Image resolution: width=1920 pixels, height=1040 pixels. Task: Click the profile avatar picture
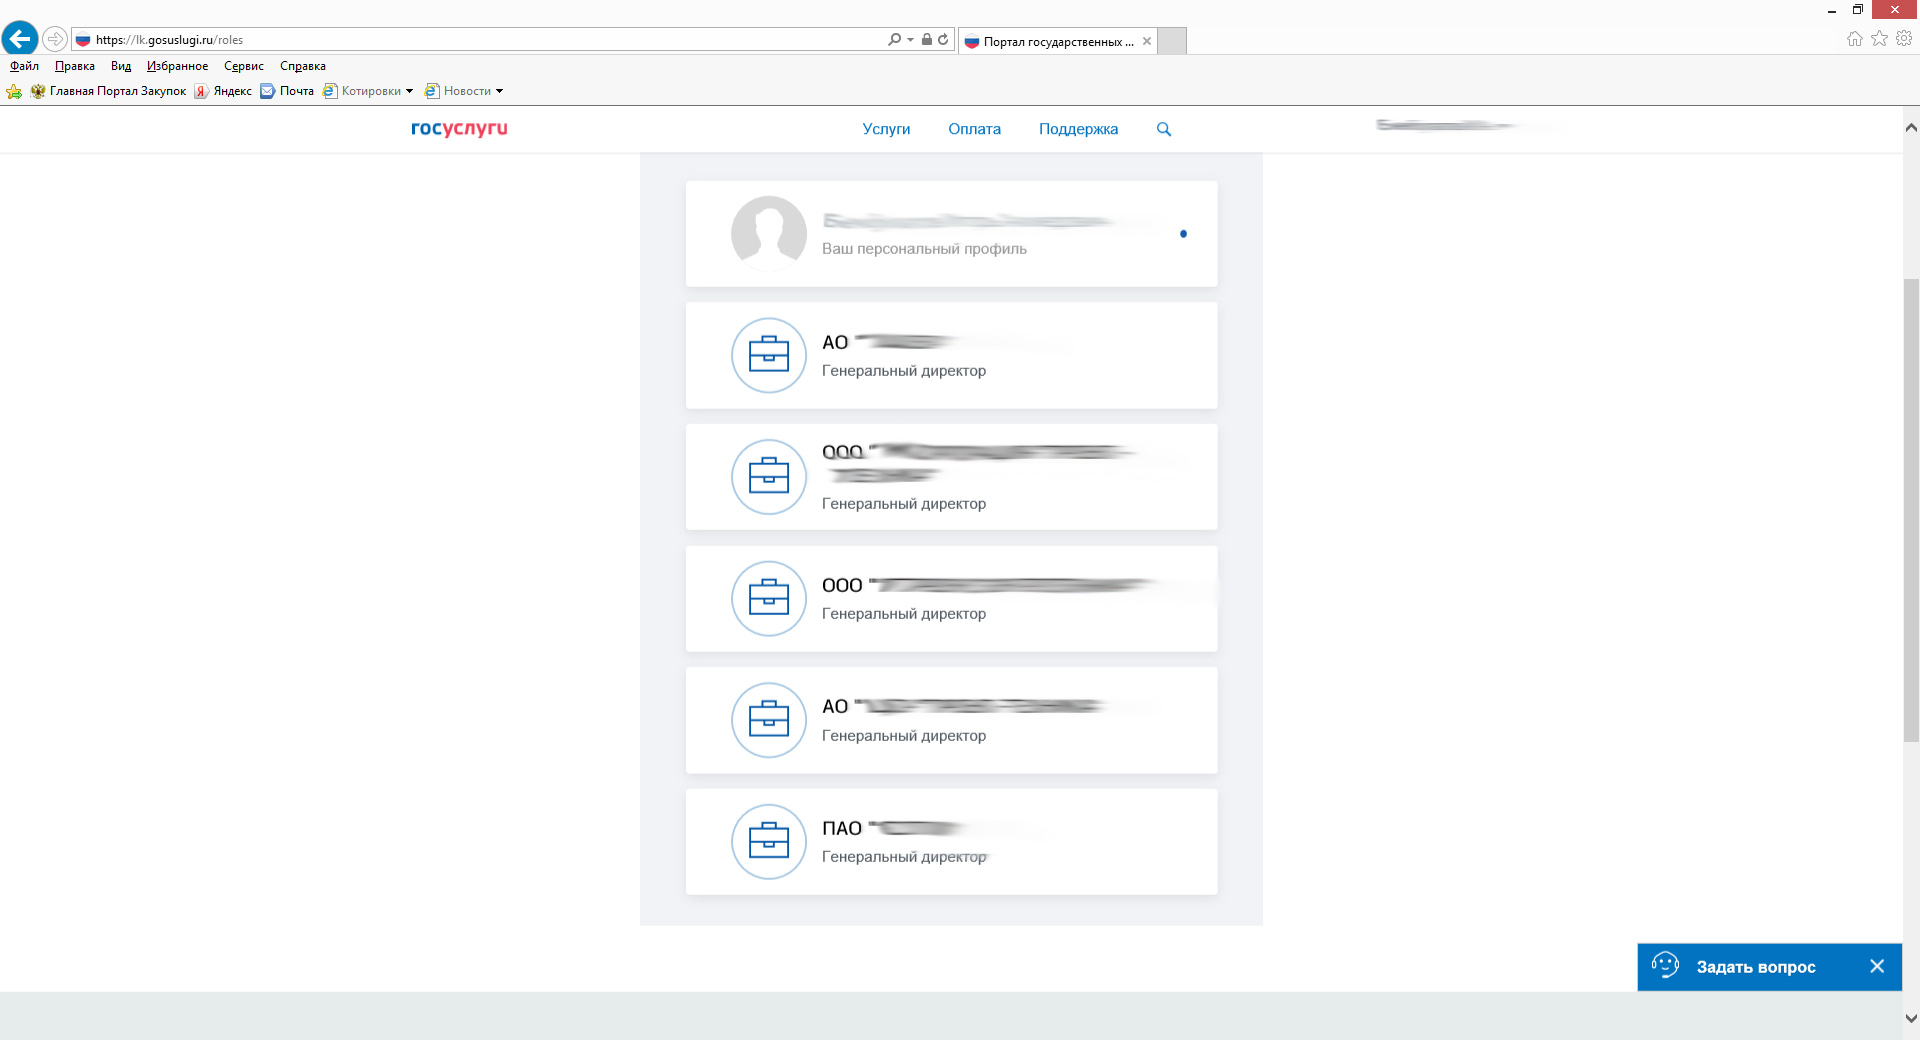tap(768, 233)
